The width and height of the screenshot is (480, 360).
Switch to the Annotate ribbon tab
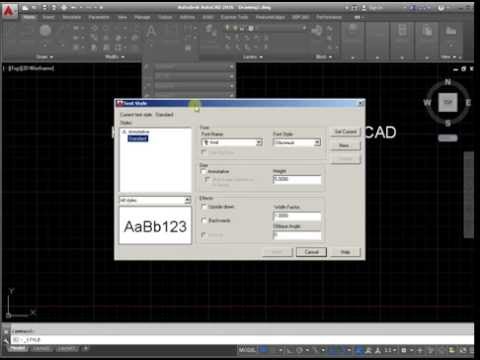(x=71, y=17)
